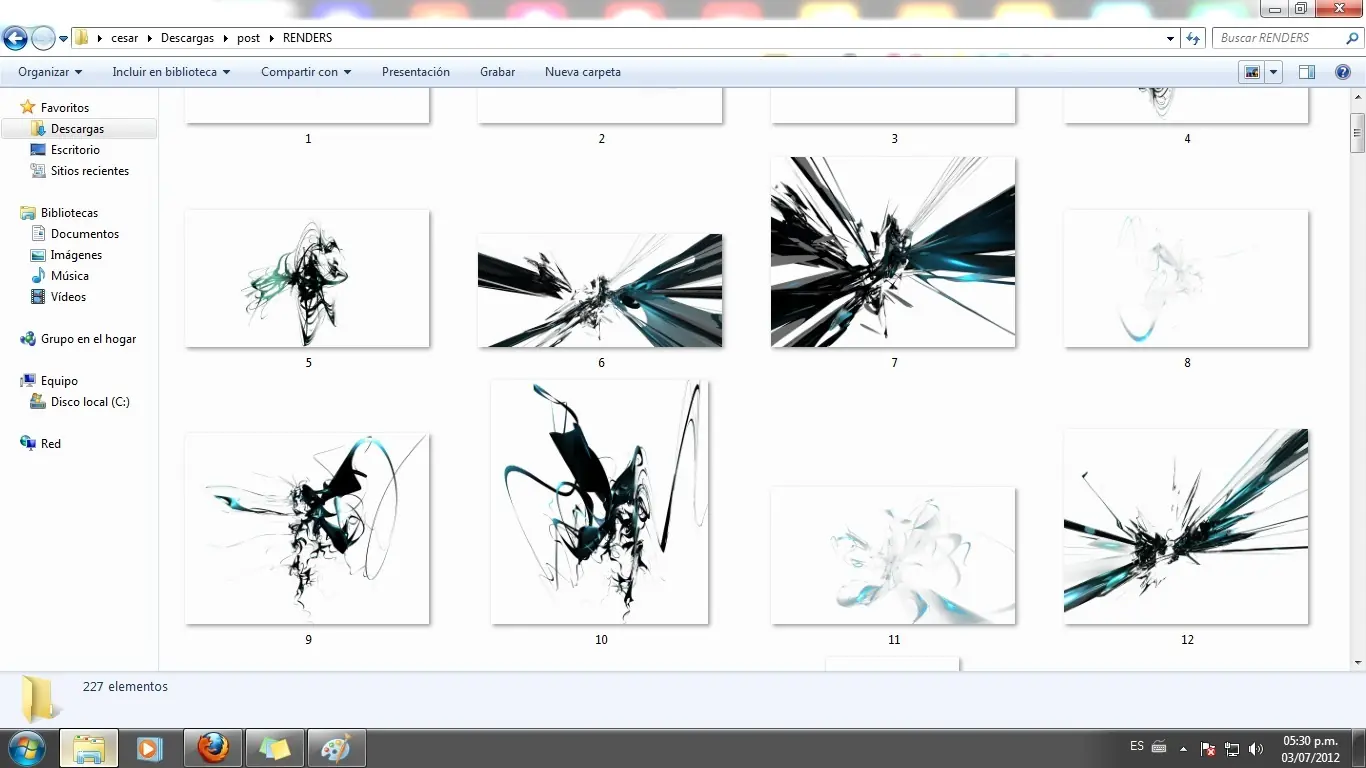Screen dimensions: 1366x768
Task: Select thumbnail of render 6
Action: 600,290
